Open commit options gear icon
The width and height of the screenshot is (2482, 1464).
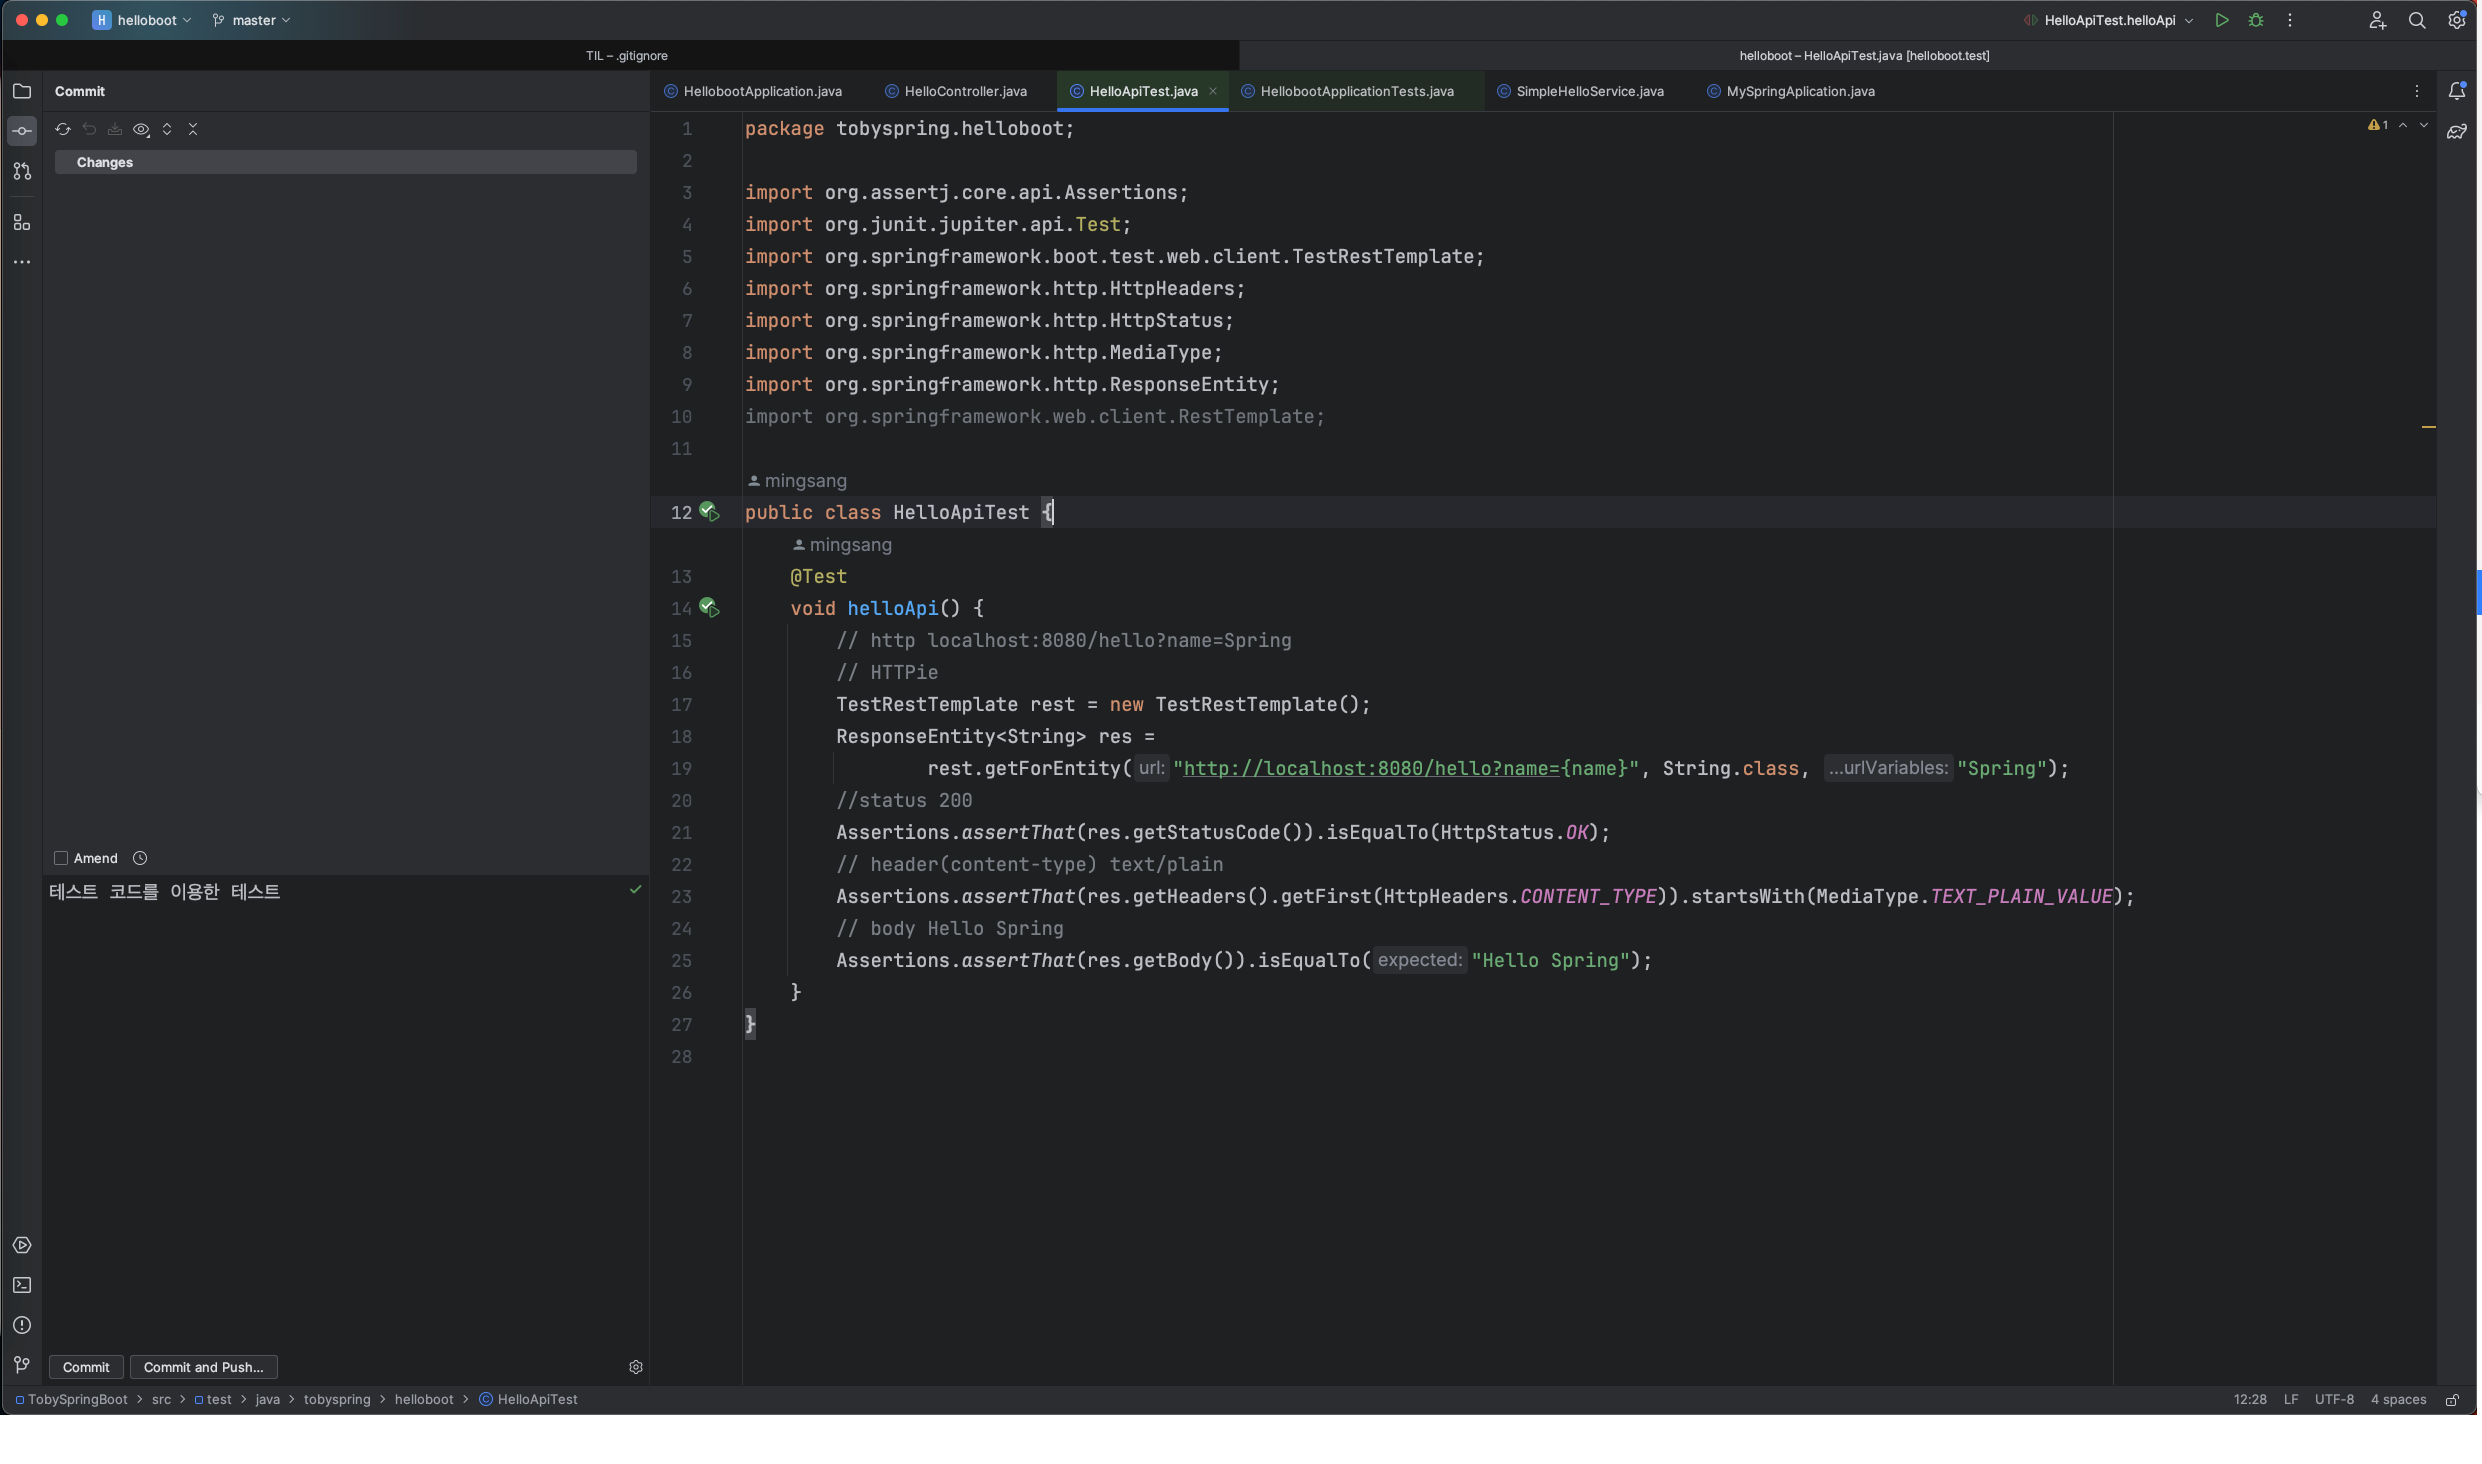click(x=635, y=1367)
